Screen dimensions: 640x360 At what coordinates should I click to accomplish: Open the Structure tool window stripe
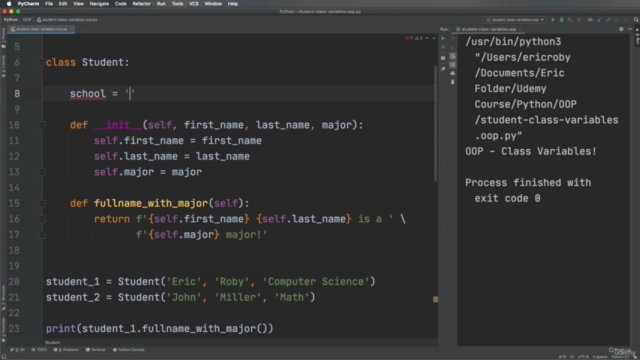click(3, 298)
